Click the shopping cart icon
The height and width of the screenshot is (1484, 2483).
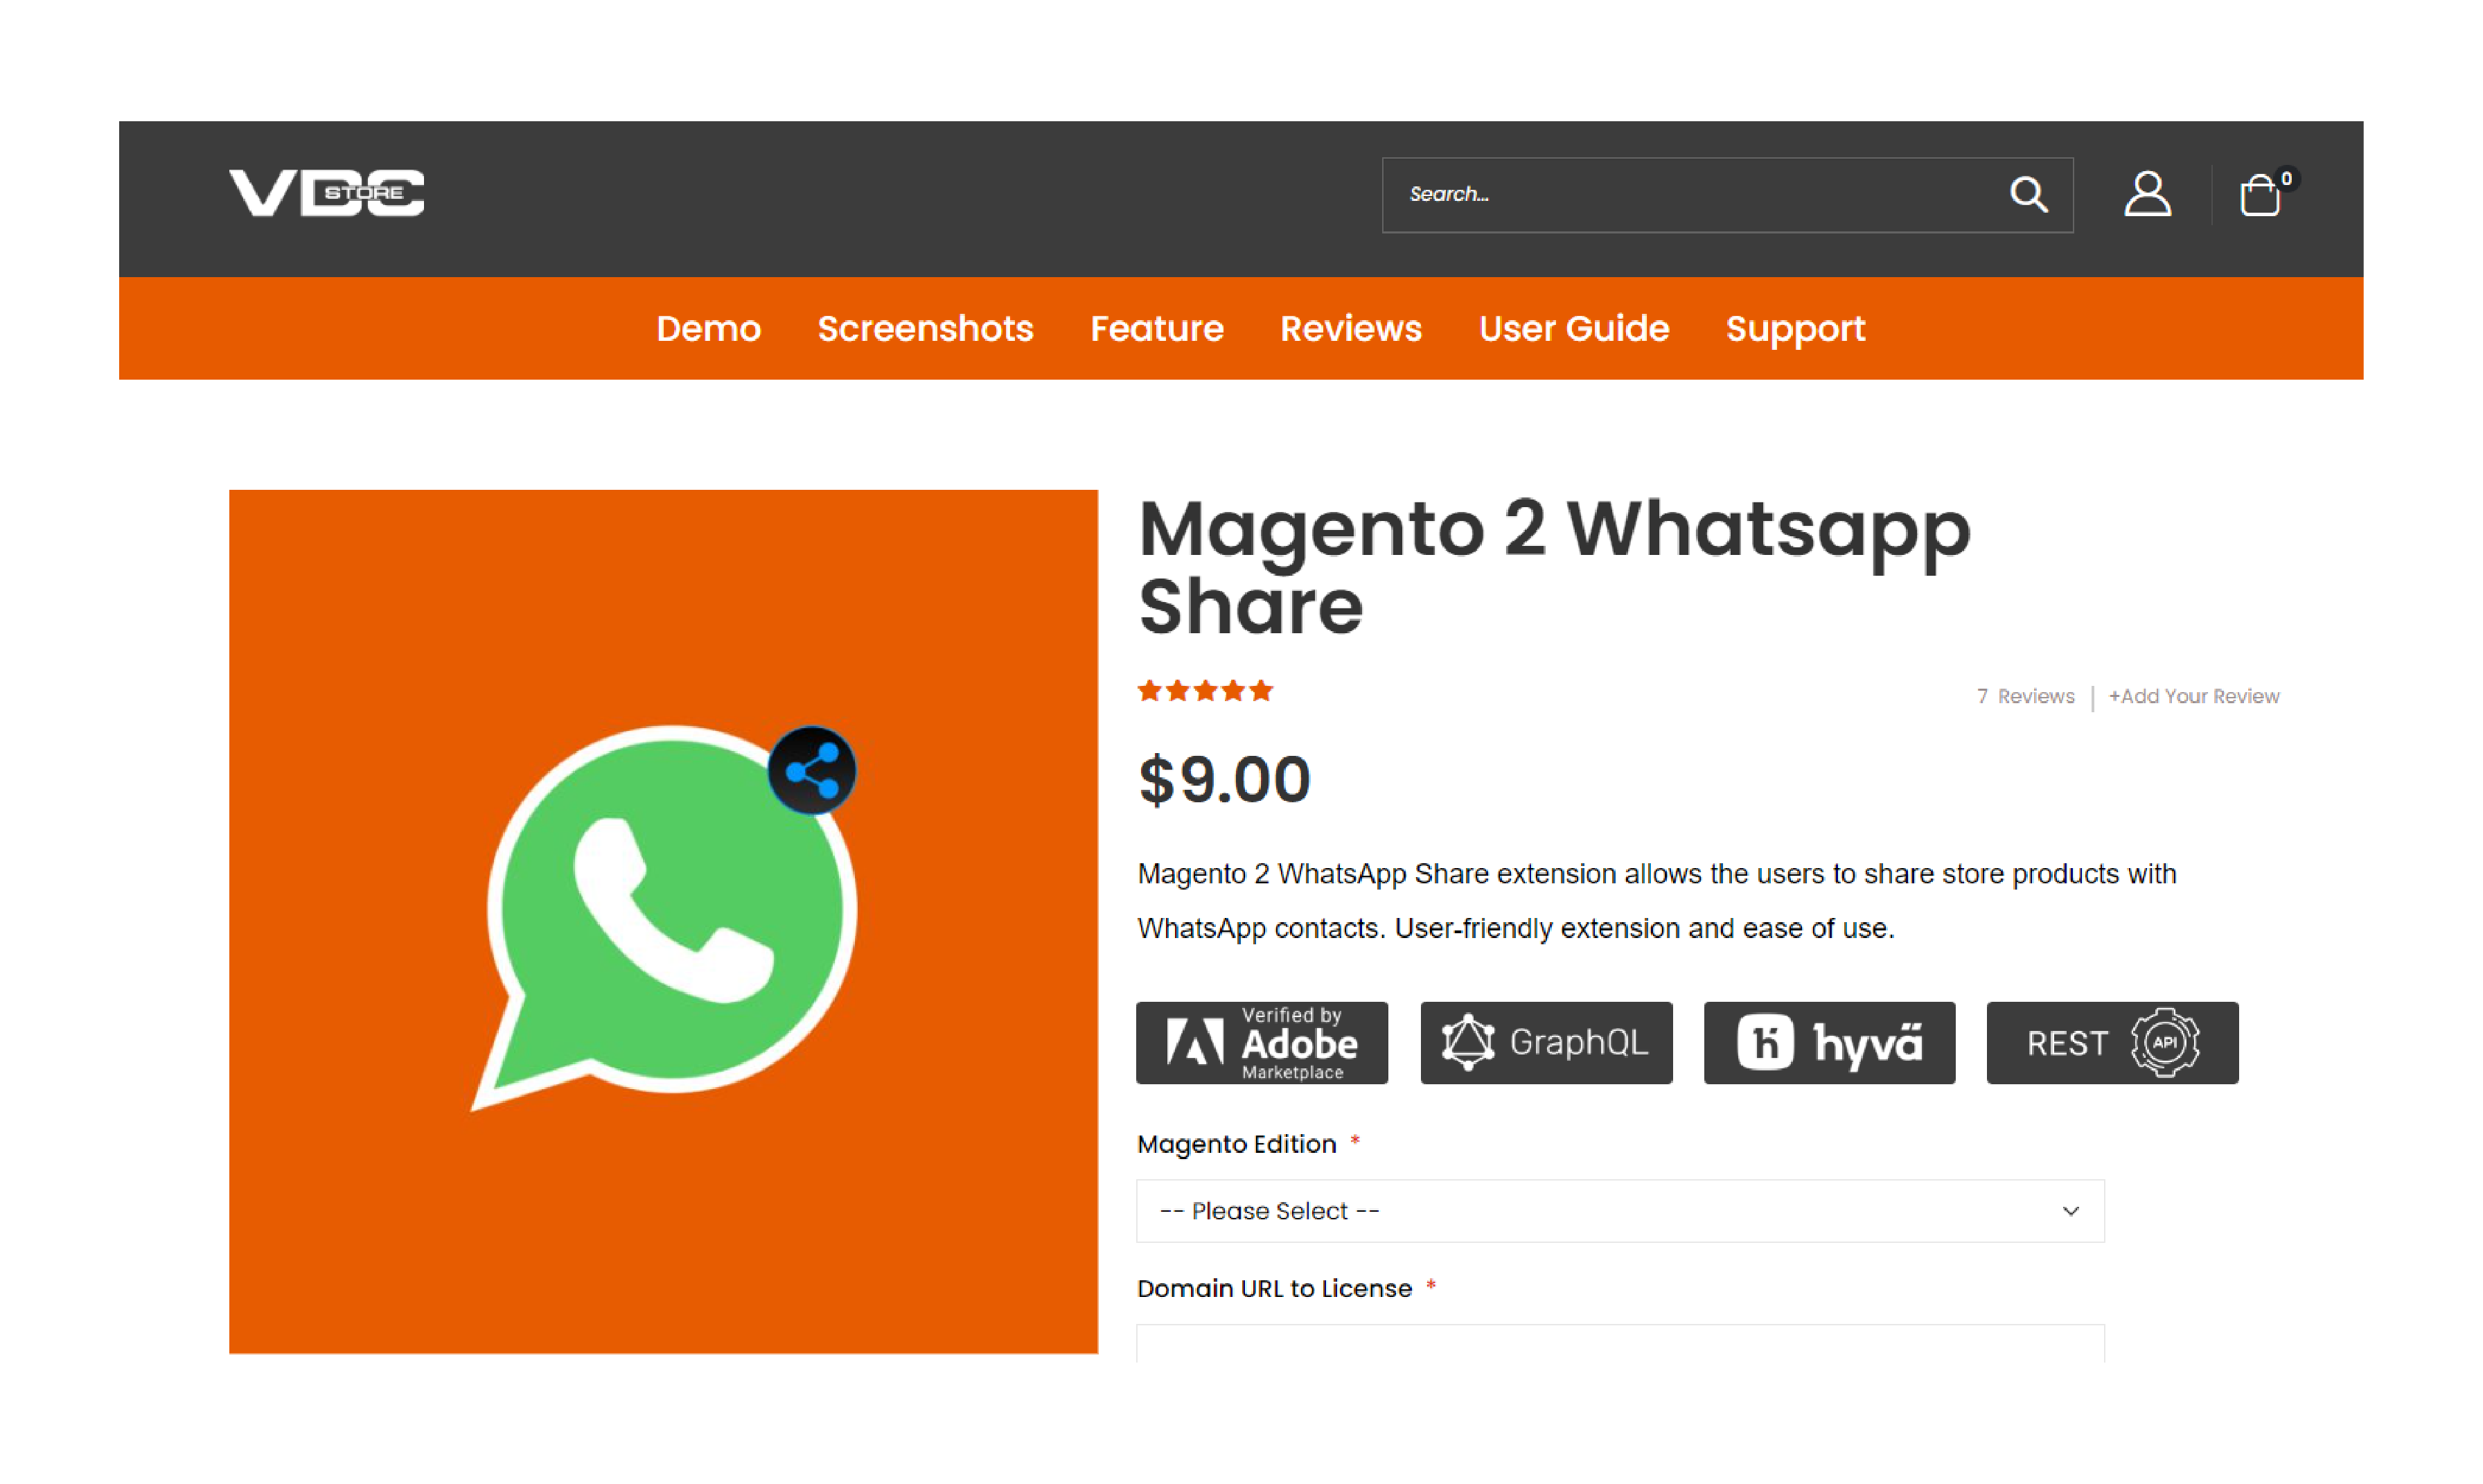coord(2262,194)
